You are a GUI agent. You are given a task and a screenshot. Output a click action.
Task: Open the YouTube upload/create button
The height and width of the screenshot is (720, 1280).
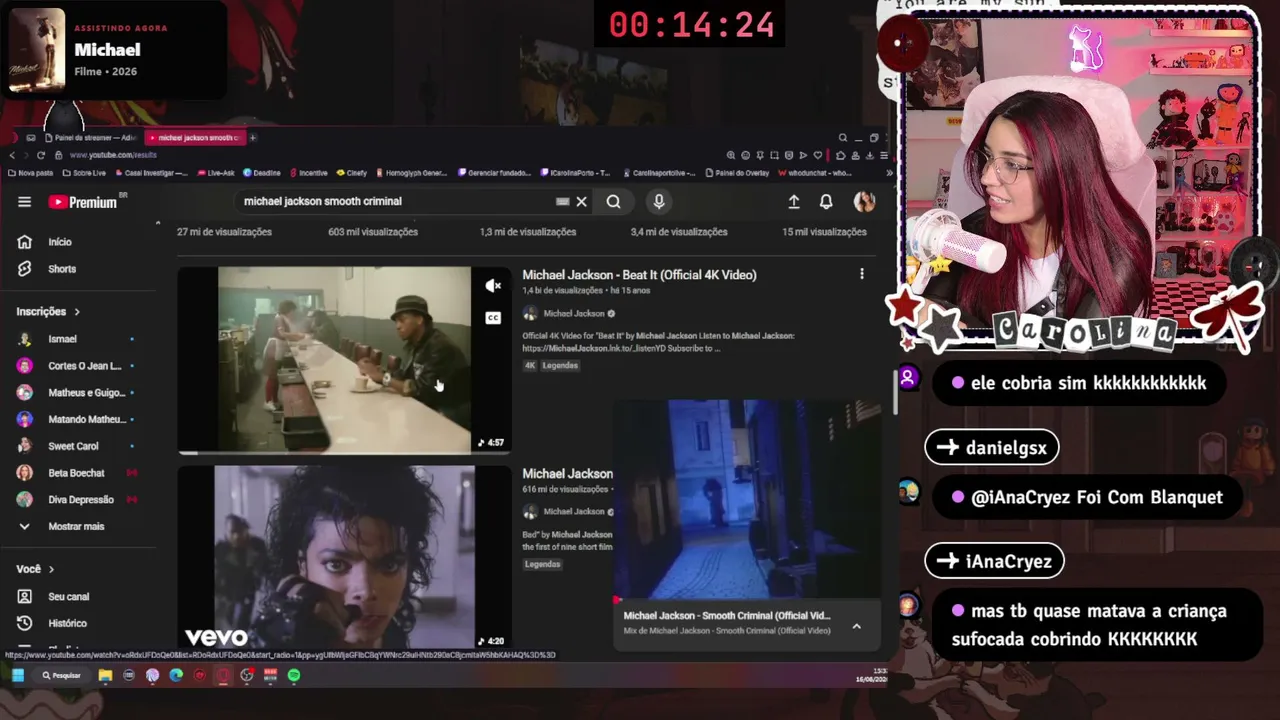click(794, 202)
